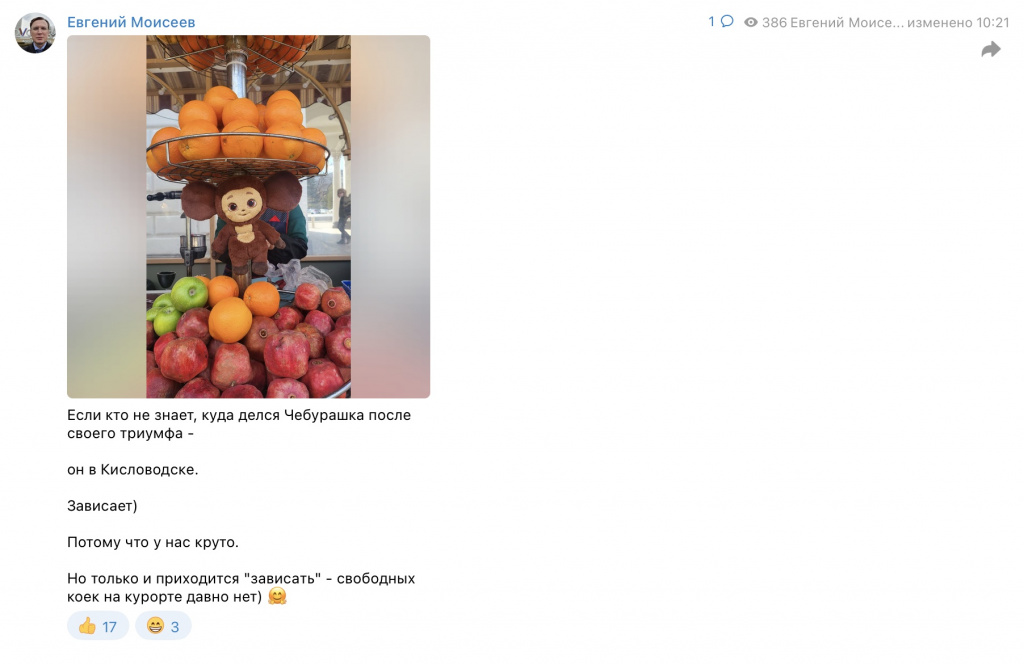Open Евгений Моисеев author name link
This screenshot has height=664, width=1024.
click(x=131, y=22)
